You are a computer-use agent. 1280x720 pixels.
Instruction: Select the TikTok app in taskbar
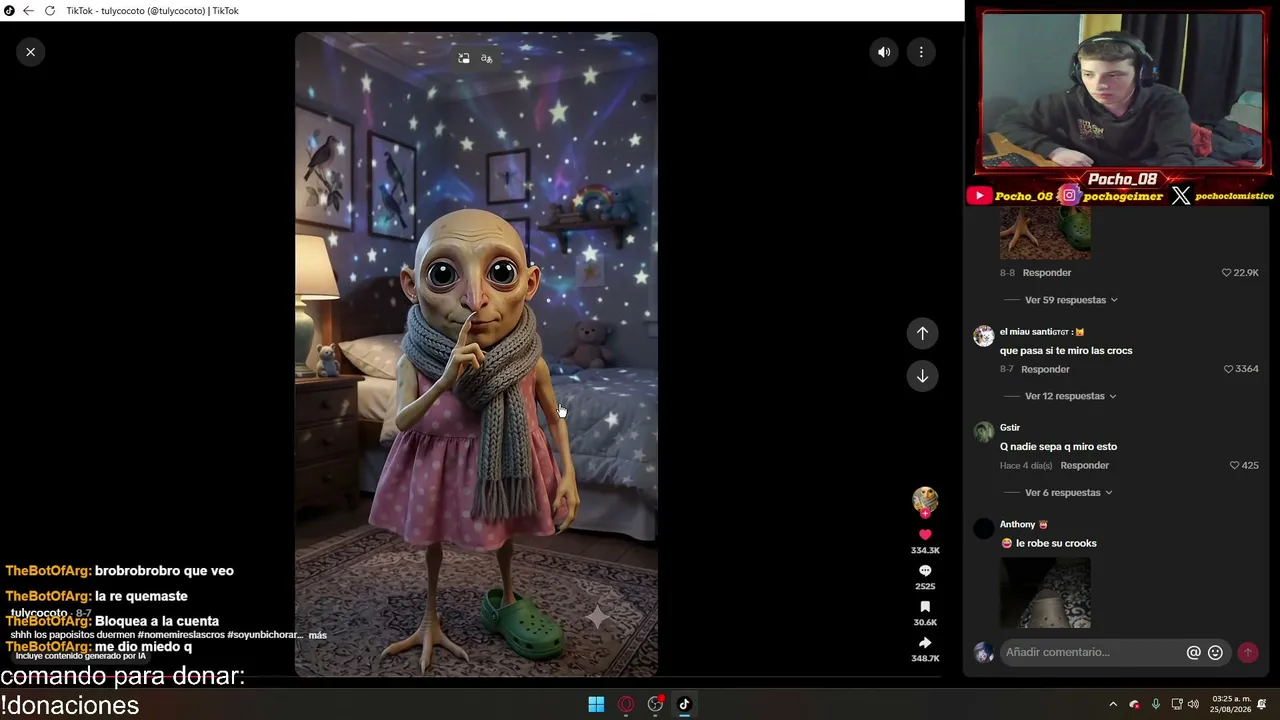pyautogui.click(x=685, y=704)
